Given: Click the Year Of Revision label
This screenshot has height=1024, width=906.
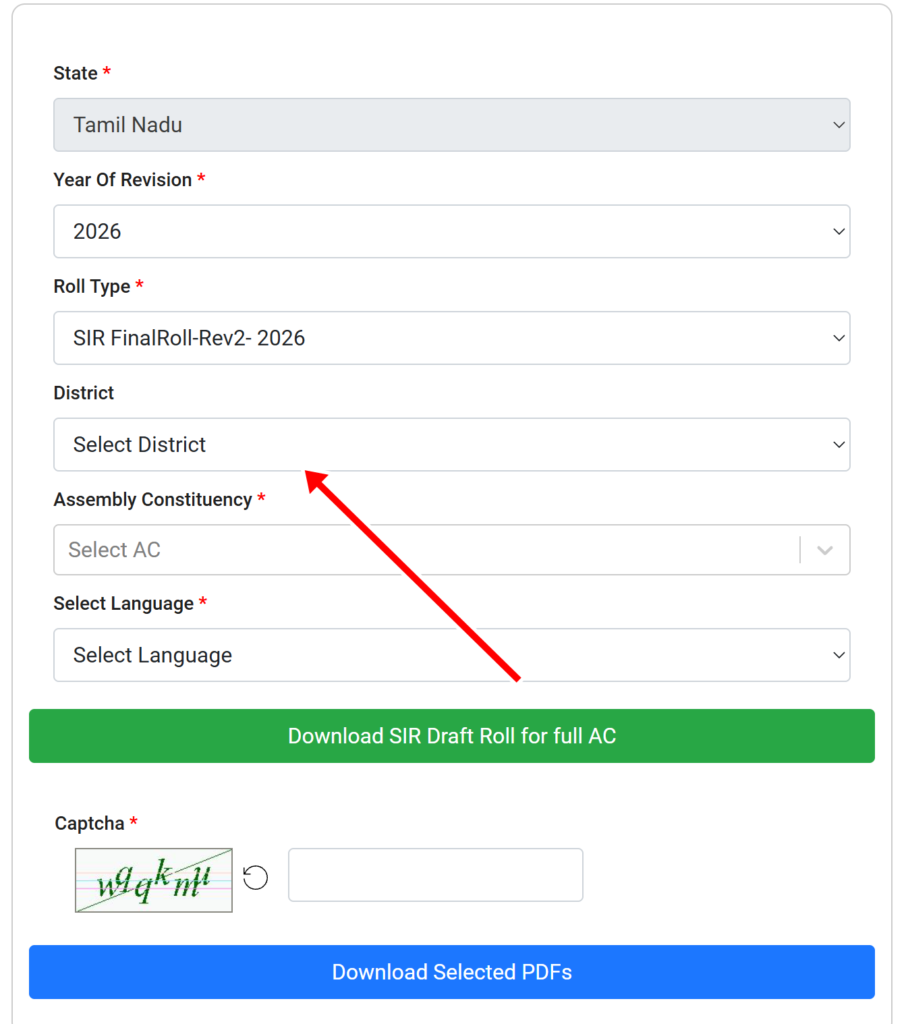Looking at the screenshot, I should pos(122,180).
